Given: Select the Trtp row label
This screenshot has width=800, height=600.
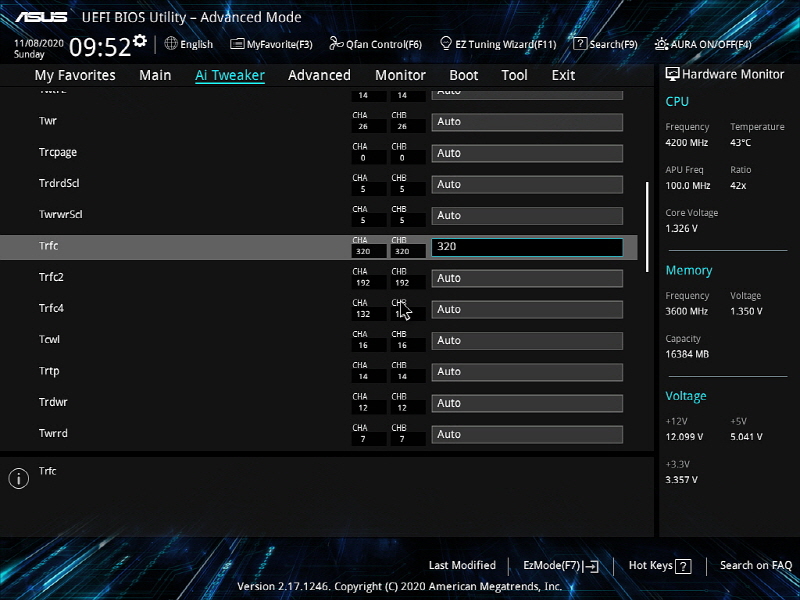Looking at the screenshot, I should pos(49,371).
